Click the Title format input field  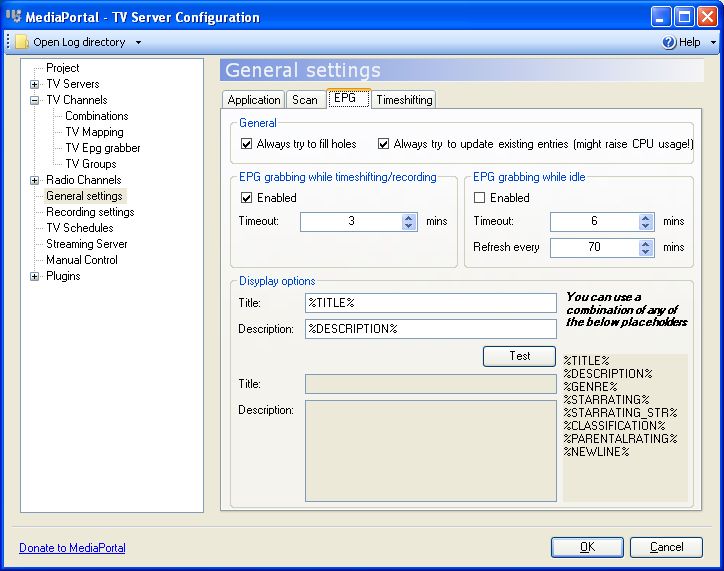coord(430,303)
